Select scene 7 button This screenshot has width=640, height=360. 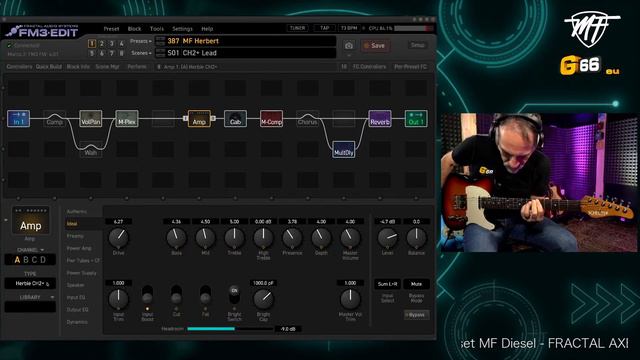coord(111,53)
